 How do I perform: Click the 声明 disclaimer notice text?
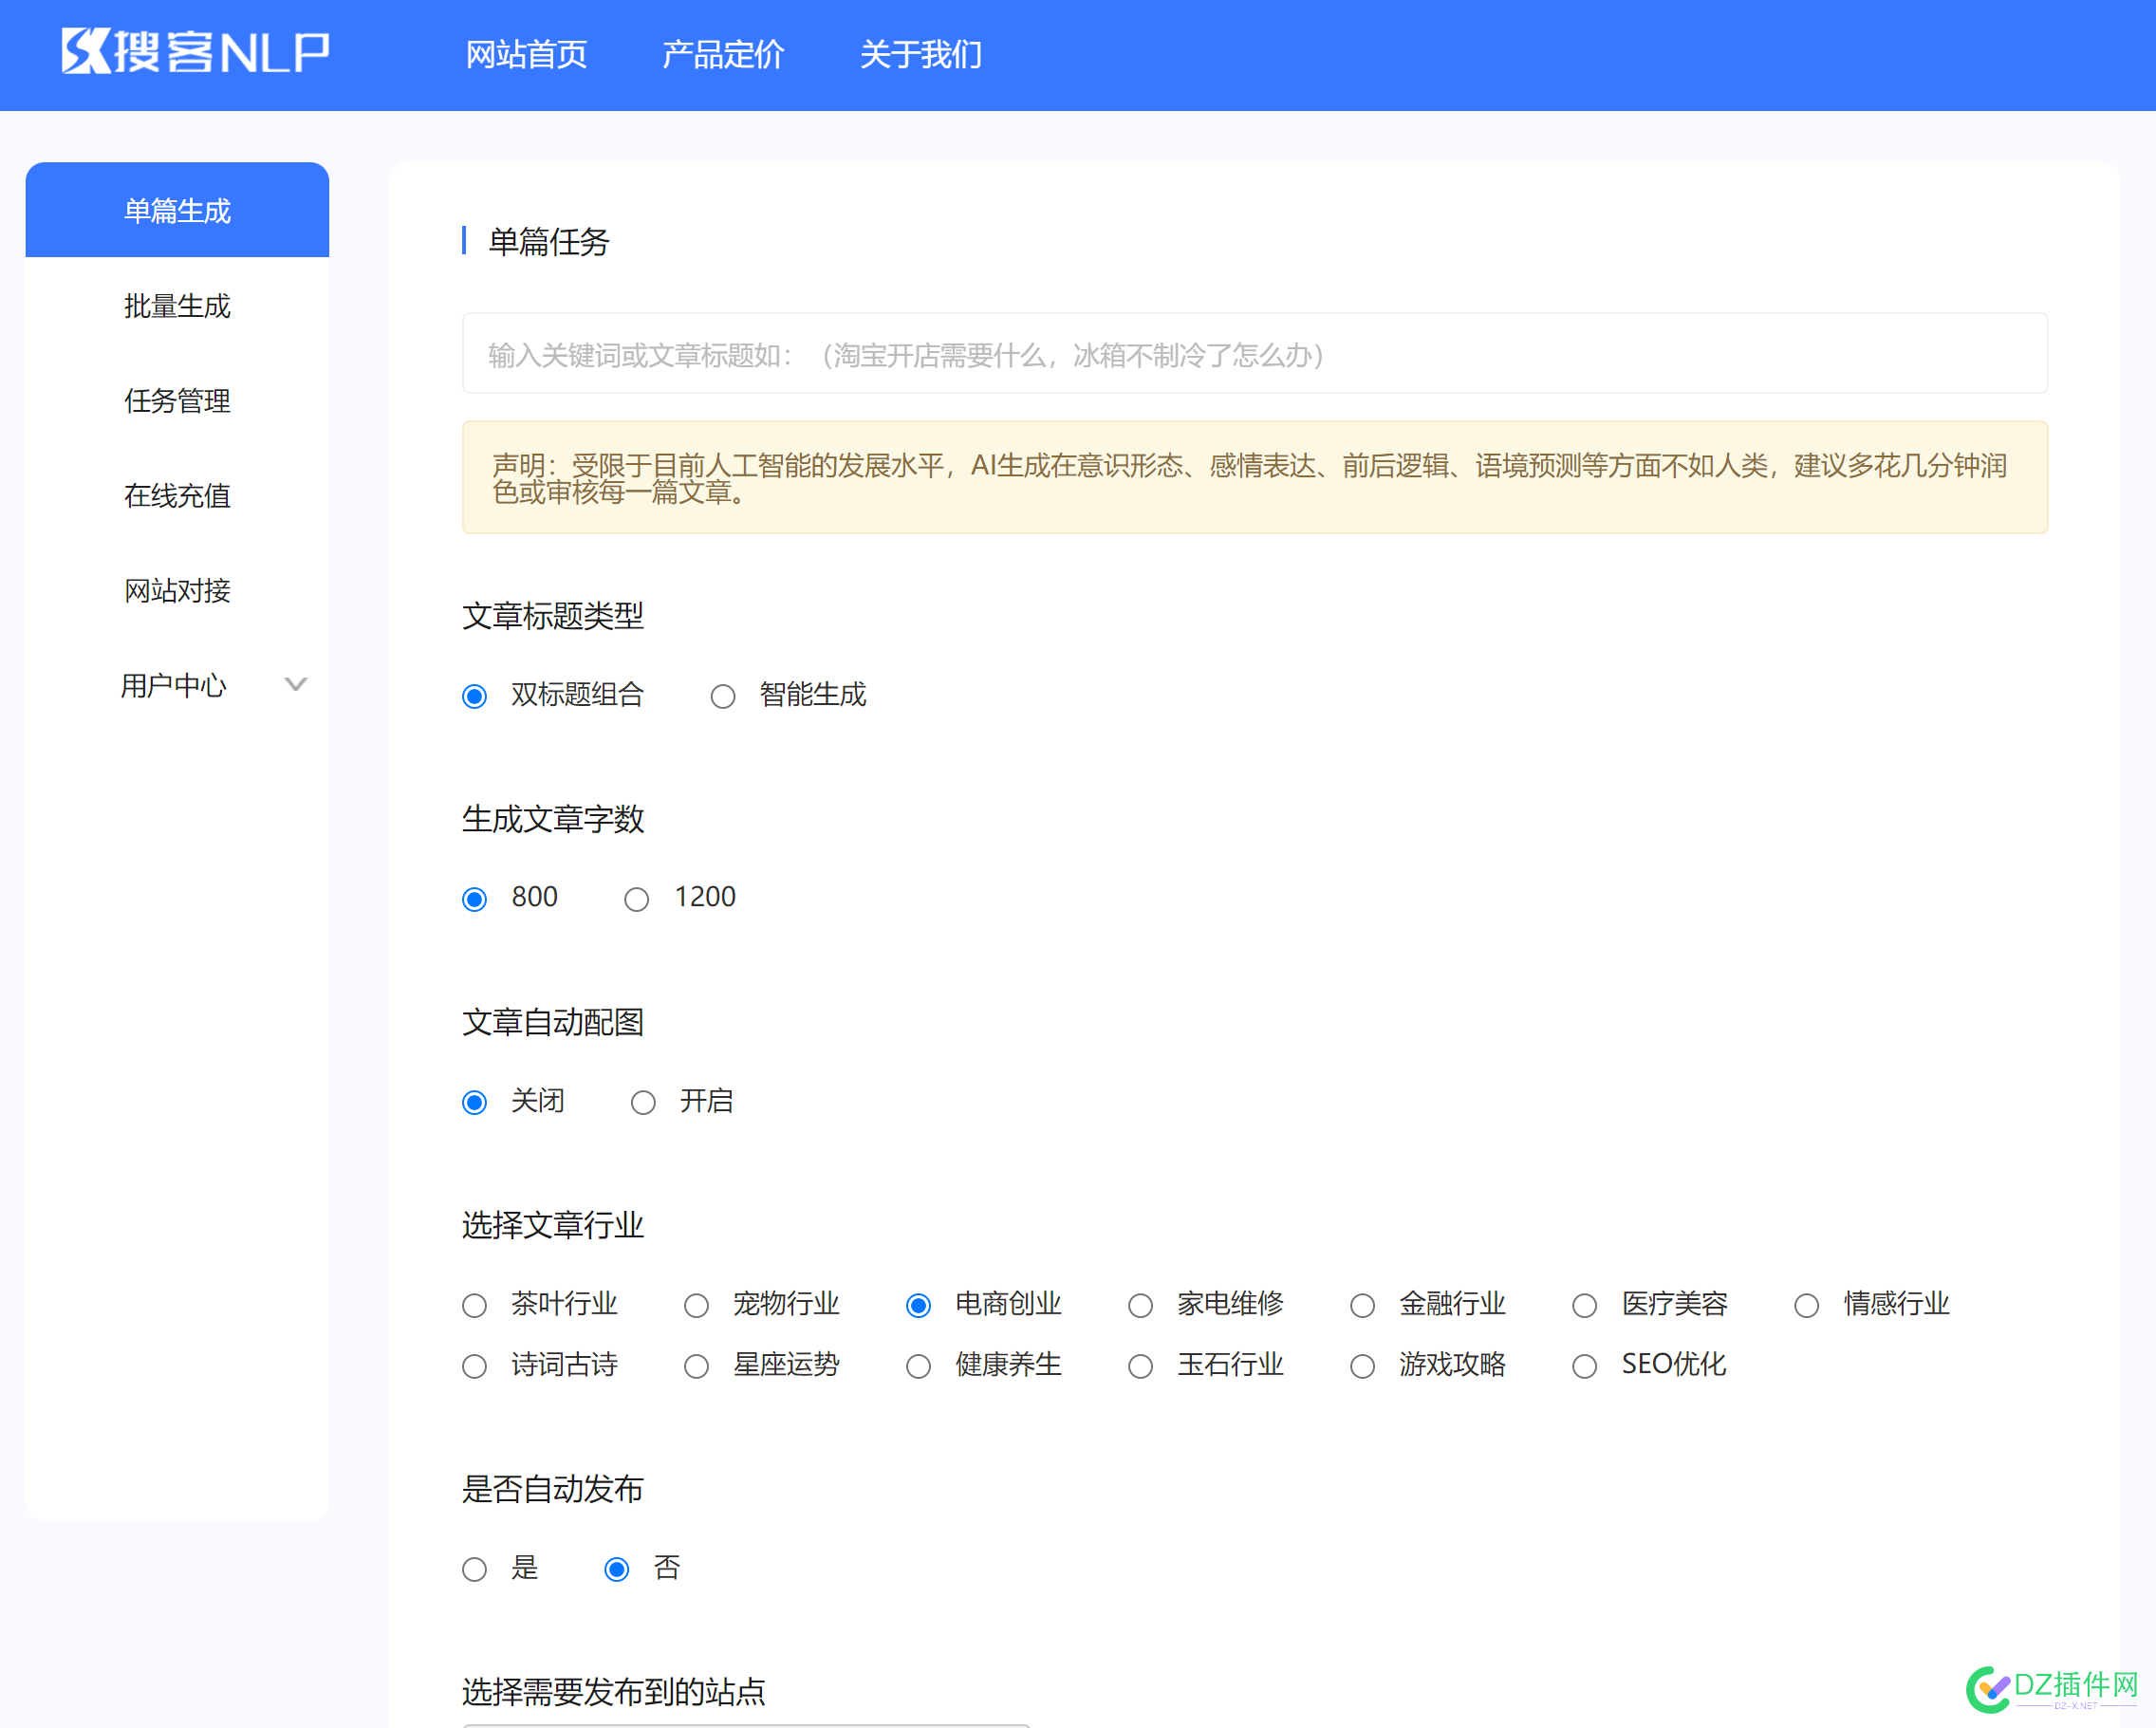(1250, 478)
